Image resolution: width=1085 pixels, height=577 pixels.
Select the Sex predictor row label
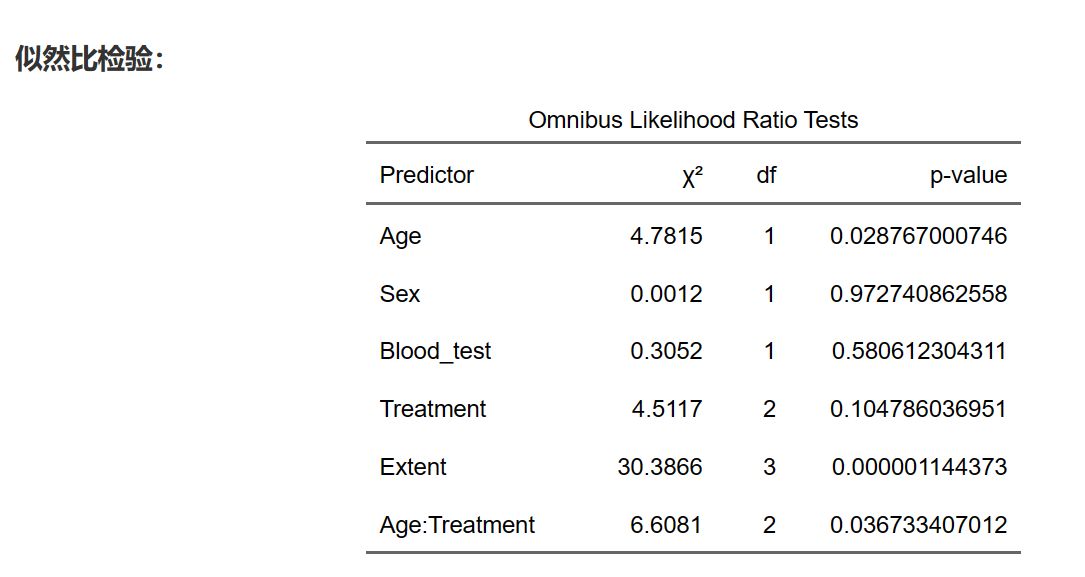(x=400, y=294)
